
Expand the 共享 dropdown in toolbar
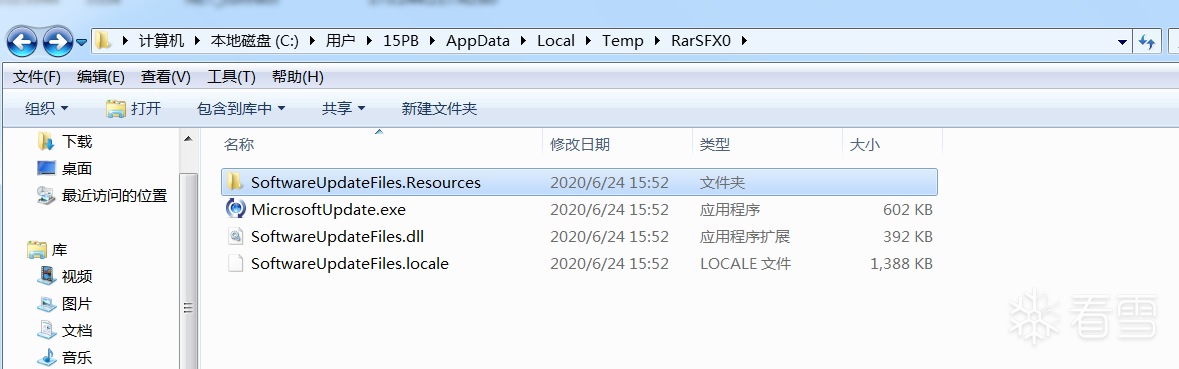[344, 109]
